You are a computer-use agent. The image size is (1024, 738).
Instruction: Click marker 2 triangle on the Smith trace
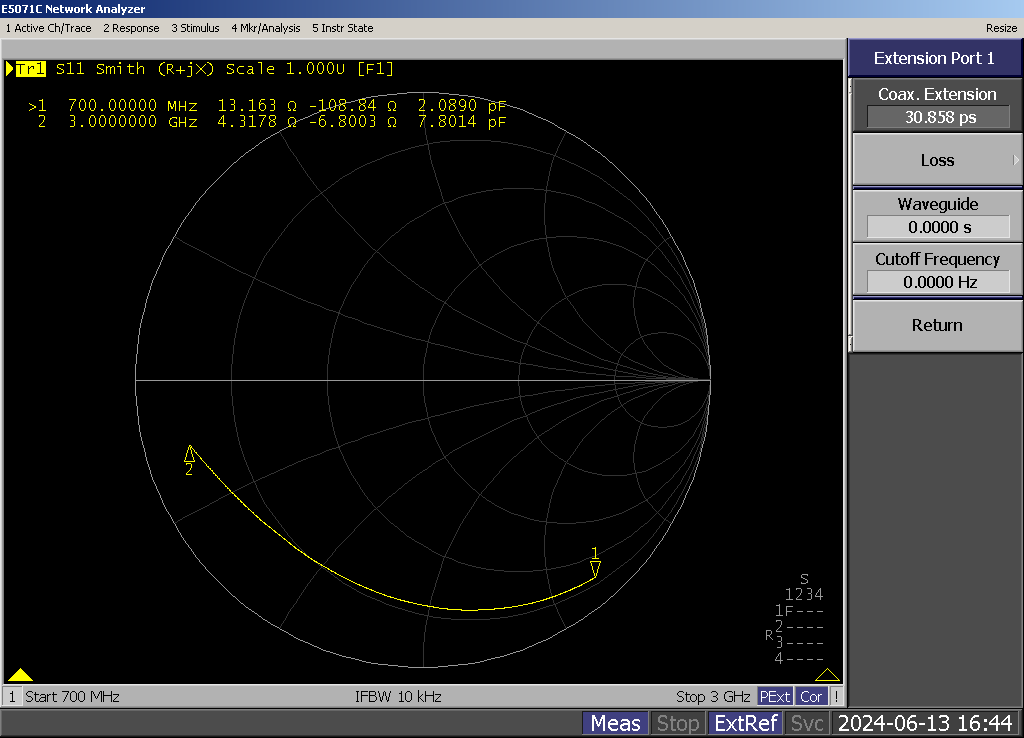[x=190, y=453]
